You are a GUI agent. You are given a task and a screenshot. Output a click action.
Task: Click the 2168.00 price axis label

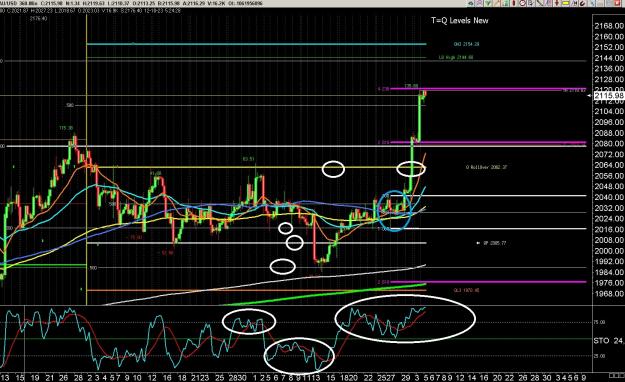coord(609,26)
